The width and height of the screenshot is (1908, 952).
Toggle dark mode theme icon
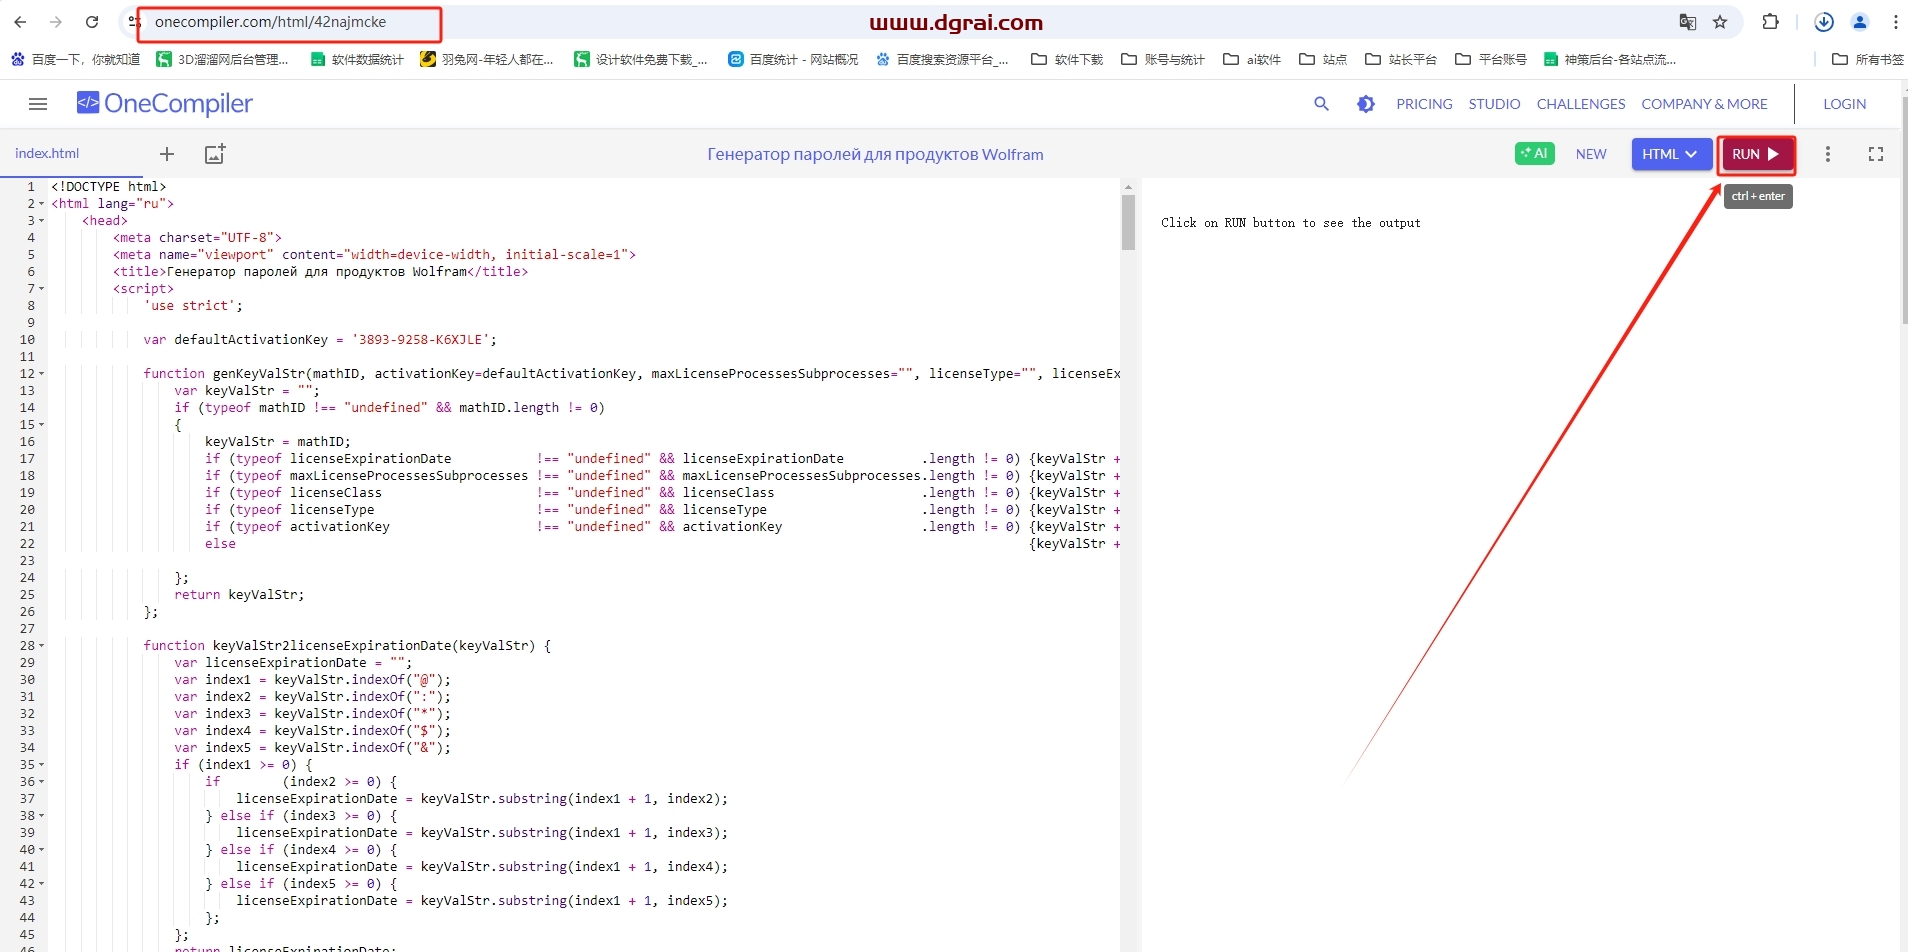point(1366,104)
